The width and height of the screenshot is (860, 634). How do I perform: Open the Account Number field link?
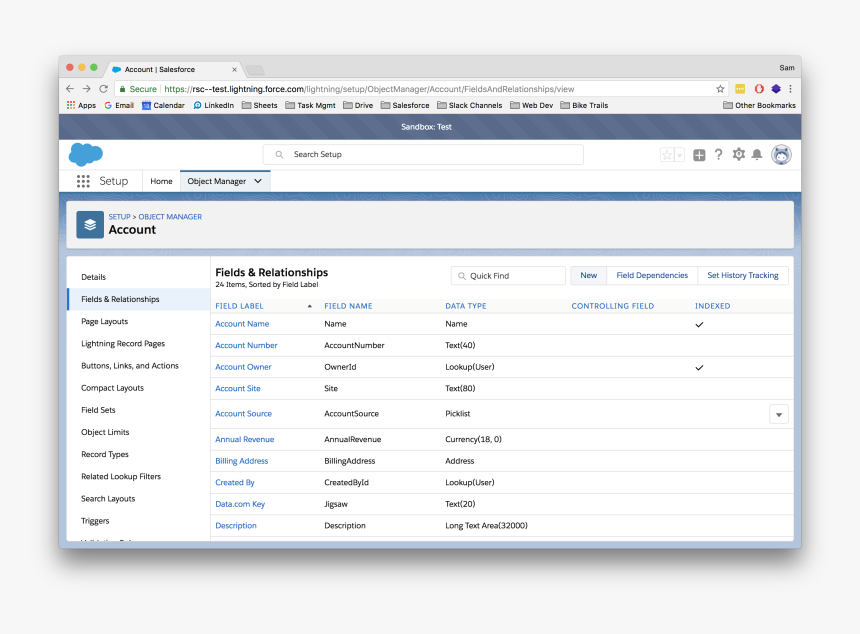click(246, 346)
